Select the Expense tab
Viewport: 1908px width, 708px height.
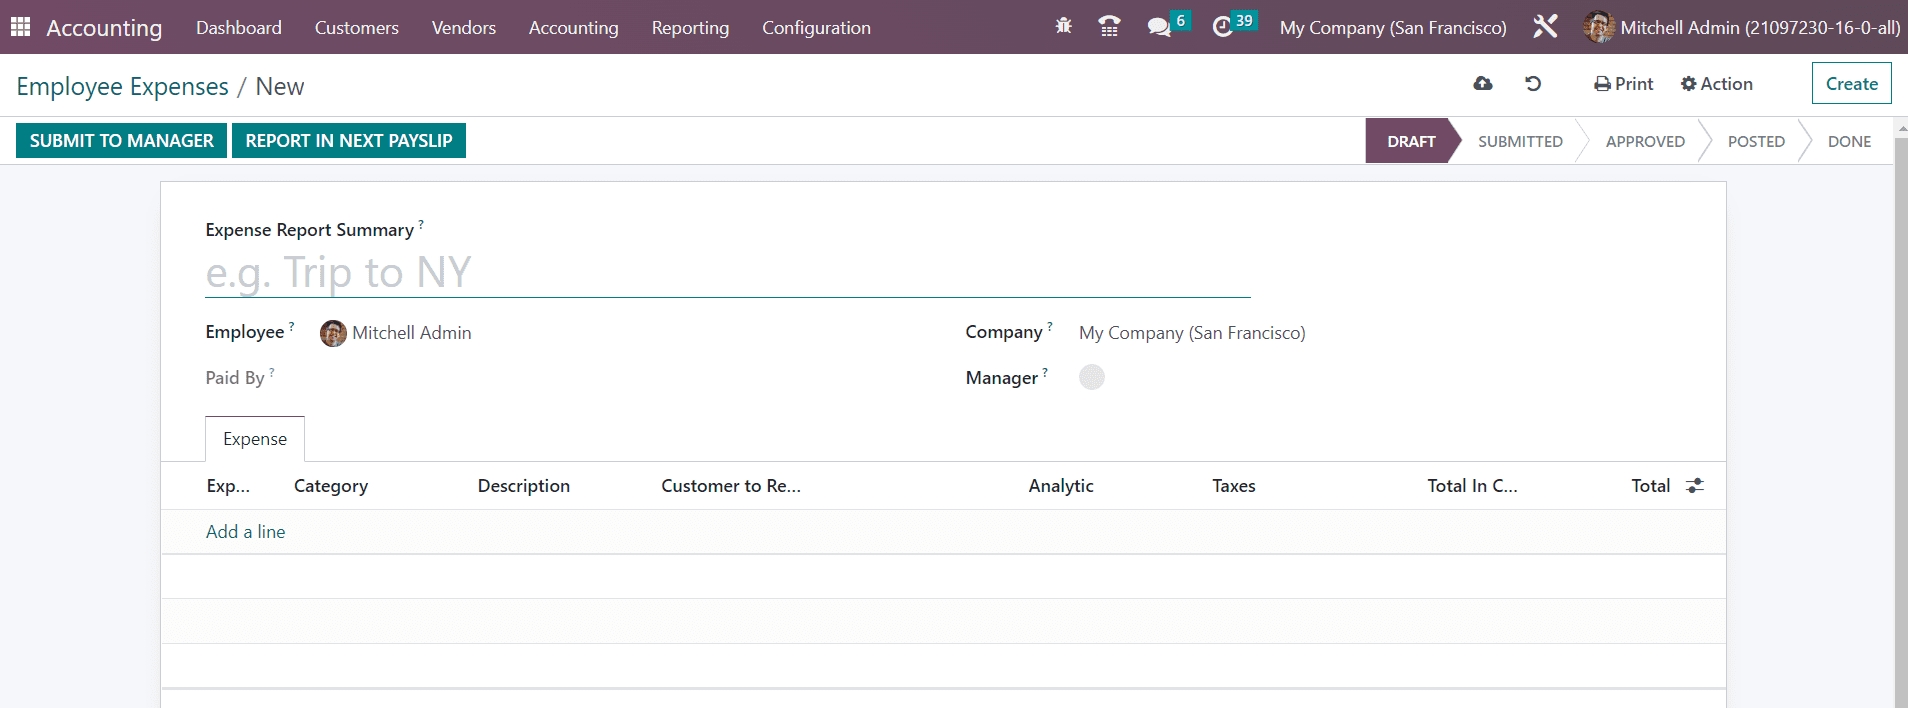coord(255,439)
